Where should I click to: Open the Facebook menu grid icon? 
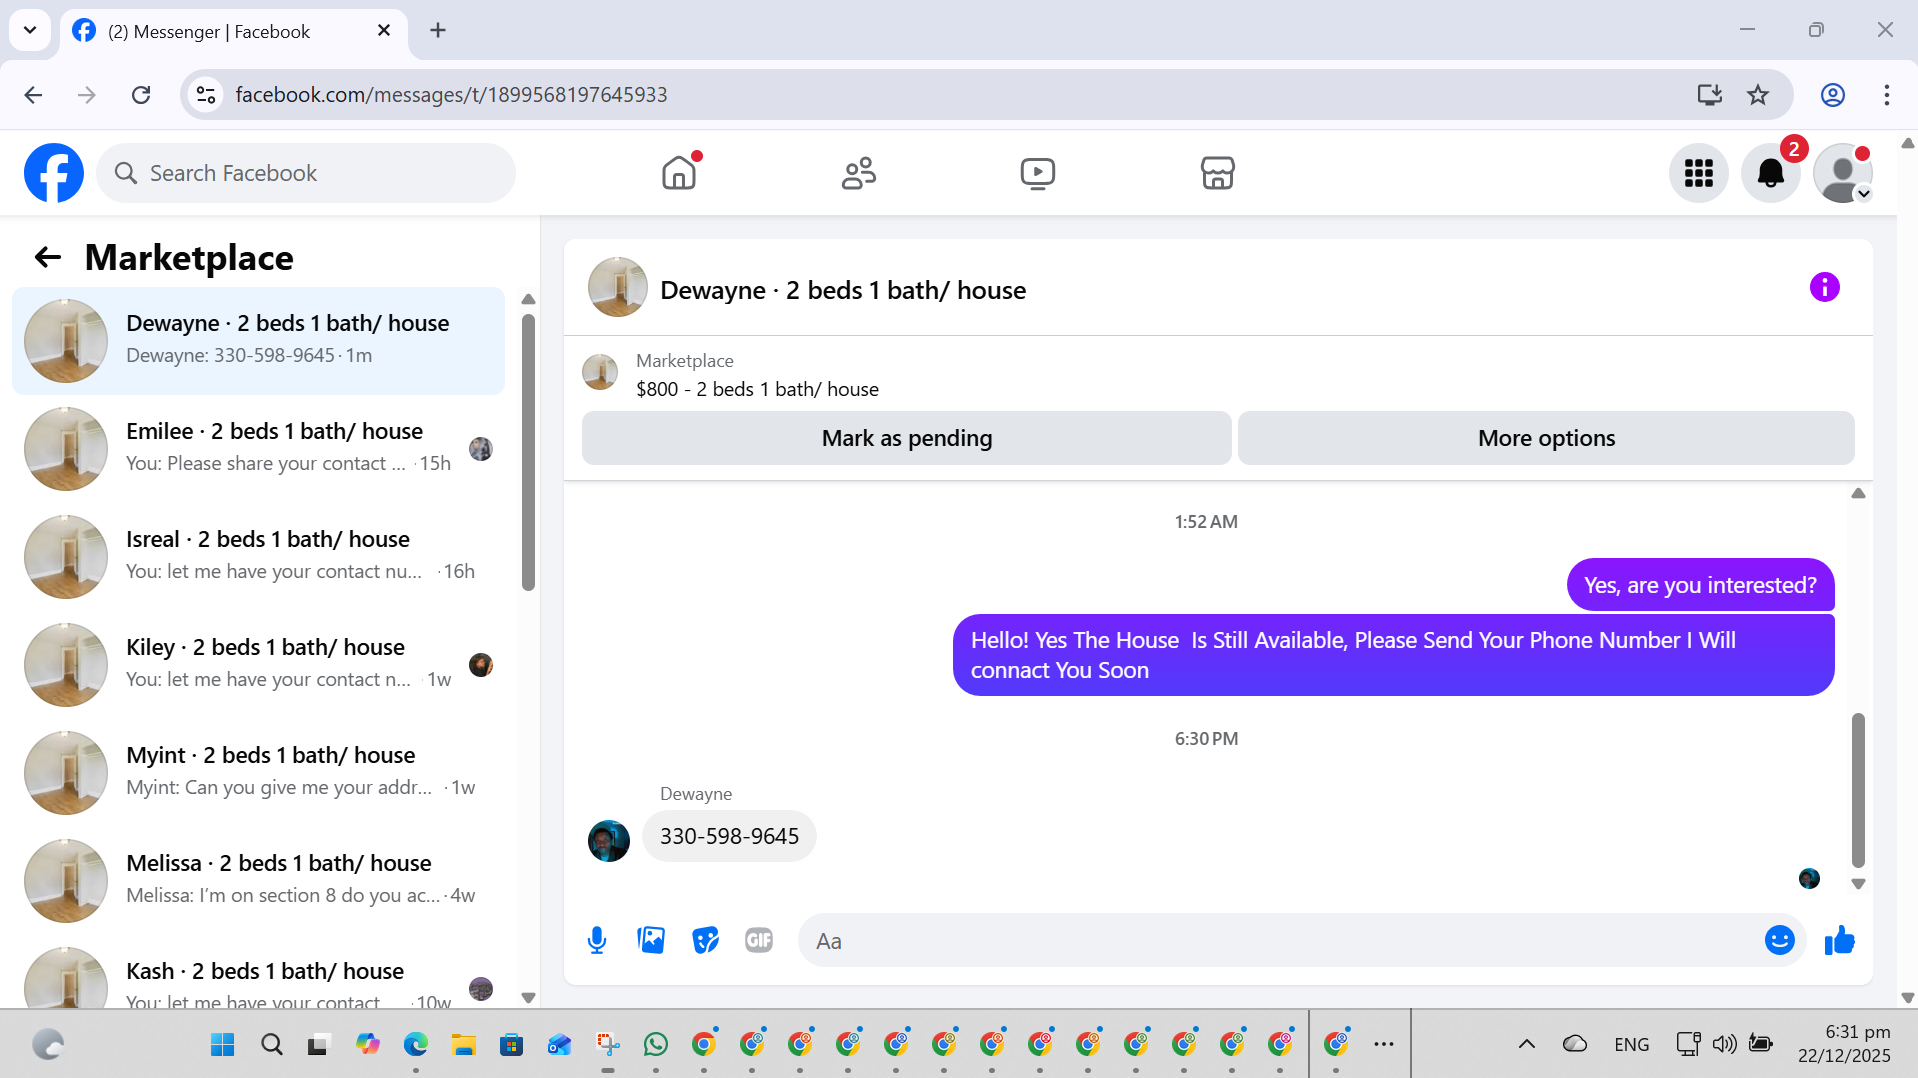coord(1698,173)
